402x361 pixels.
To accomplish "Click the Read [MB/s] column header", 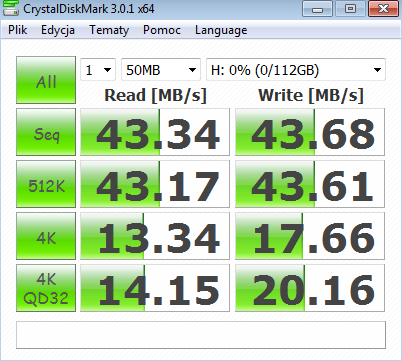I will (155, 95).
